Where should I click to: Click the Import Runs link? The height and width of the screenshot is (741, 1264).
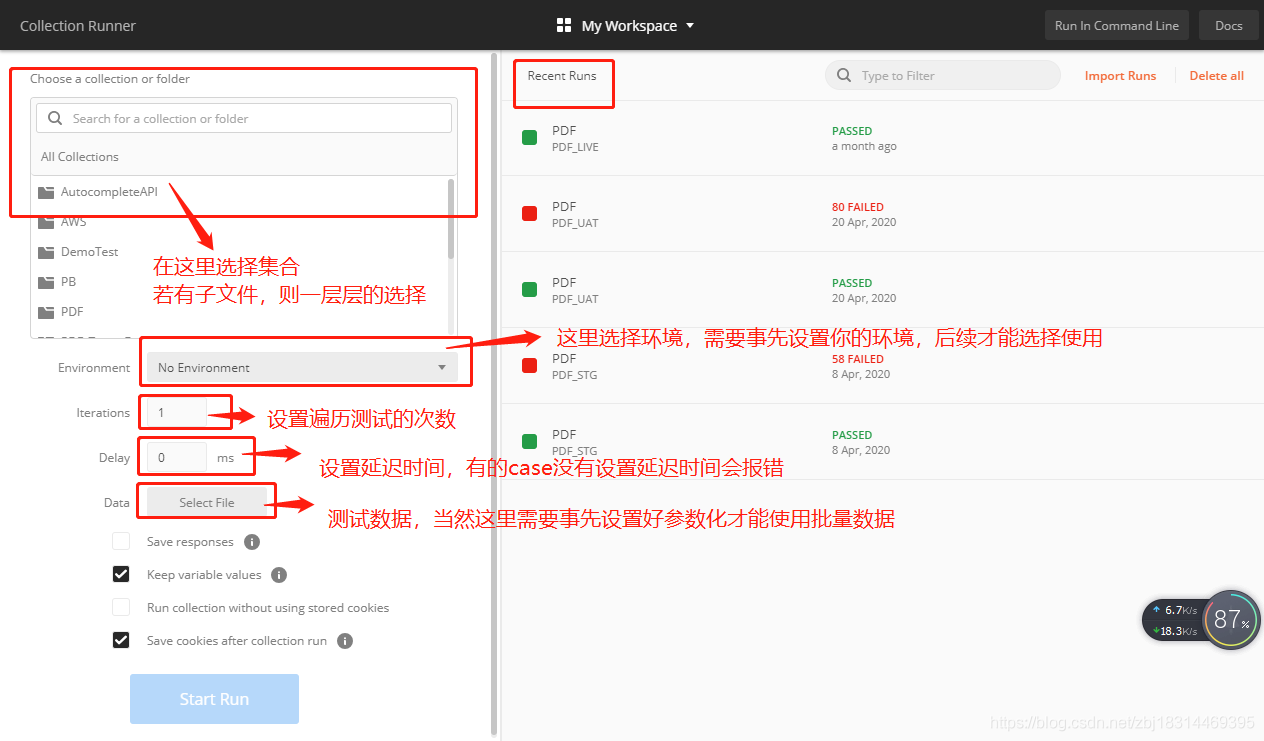tap(1120, 76)
